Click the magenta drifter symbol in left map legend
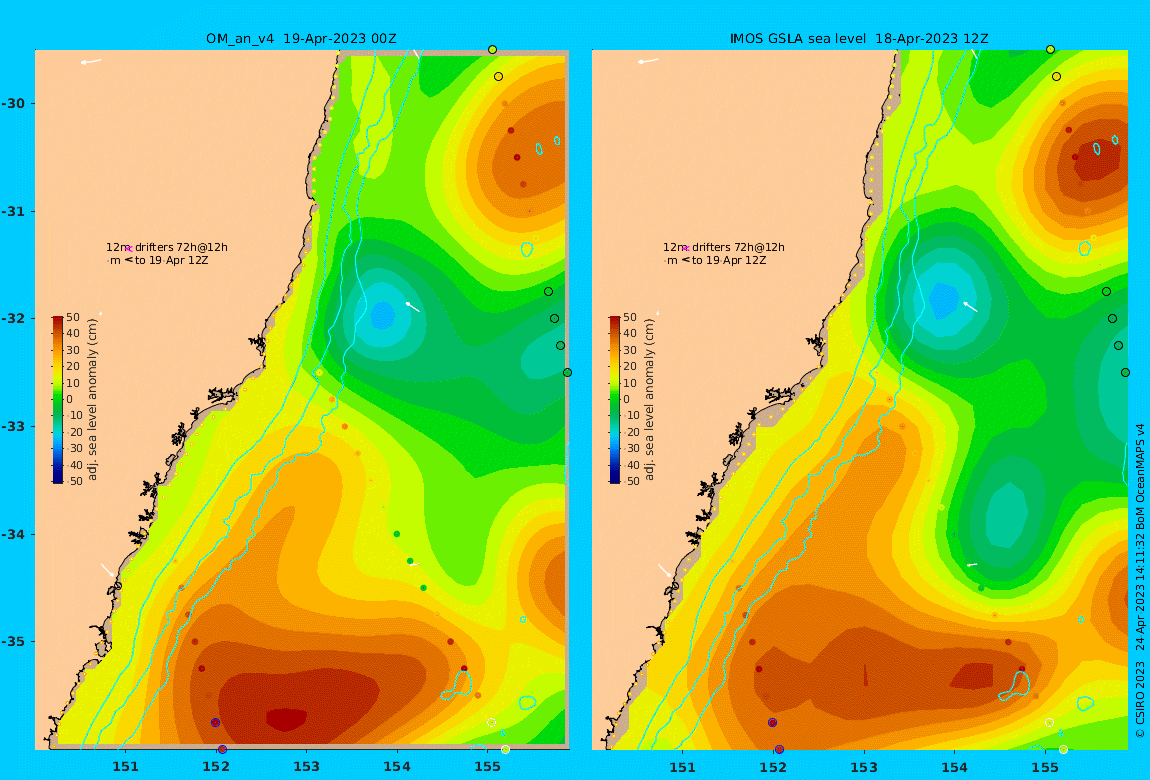This screenshot has height=780, width=1150. [128, 249]
